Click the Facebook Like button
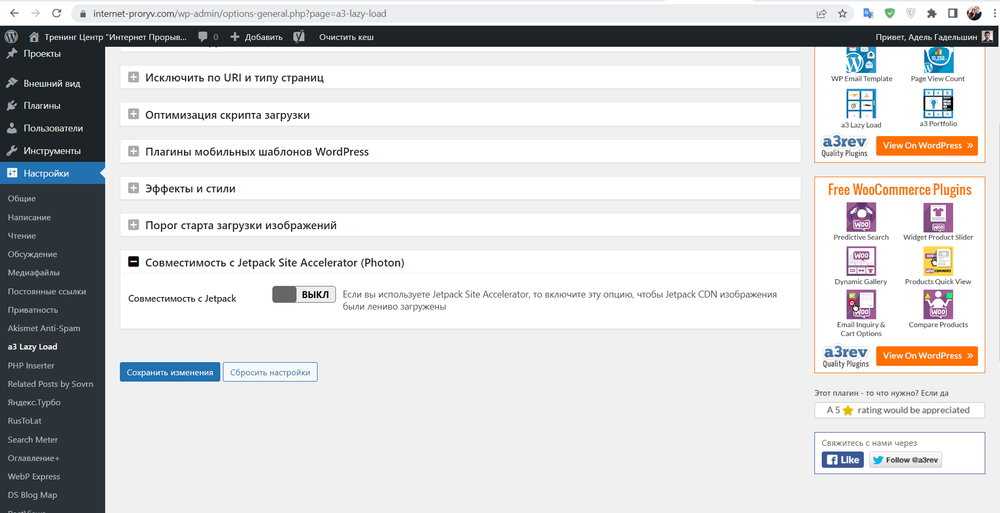1000x513 pixels. tap(843, 460)
